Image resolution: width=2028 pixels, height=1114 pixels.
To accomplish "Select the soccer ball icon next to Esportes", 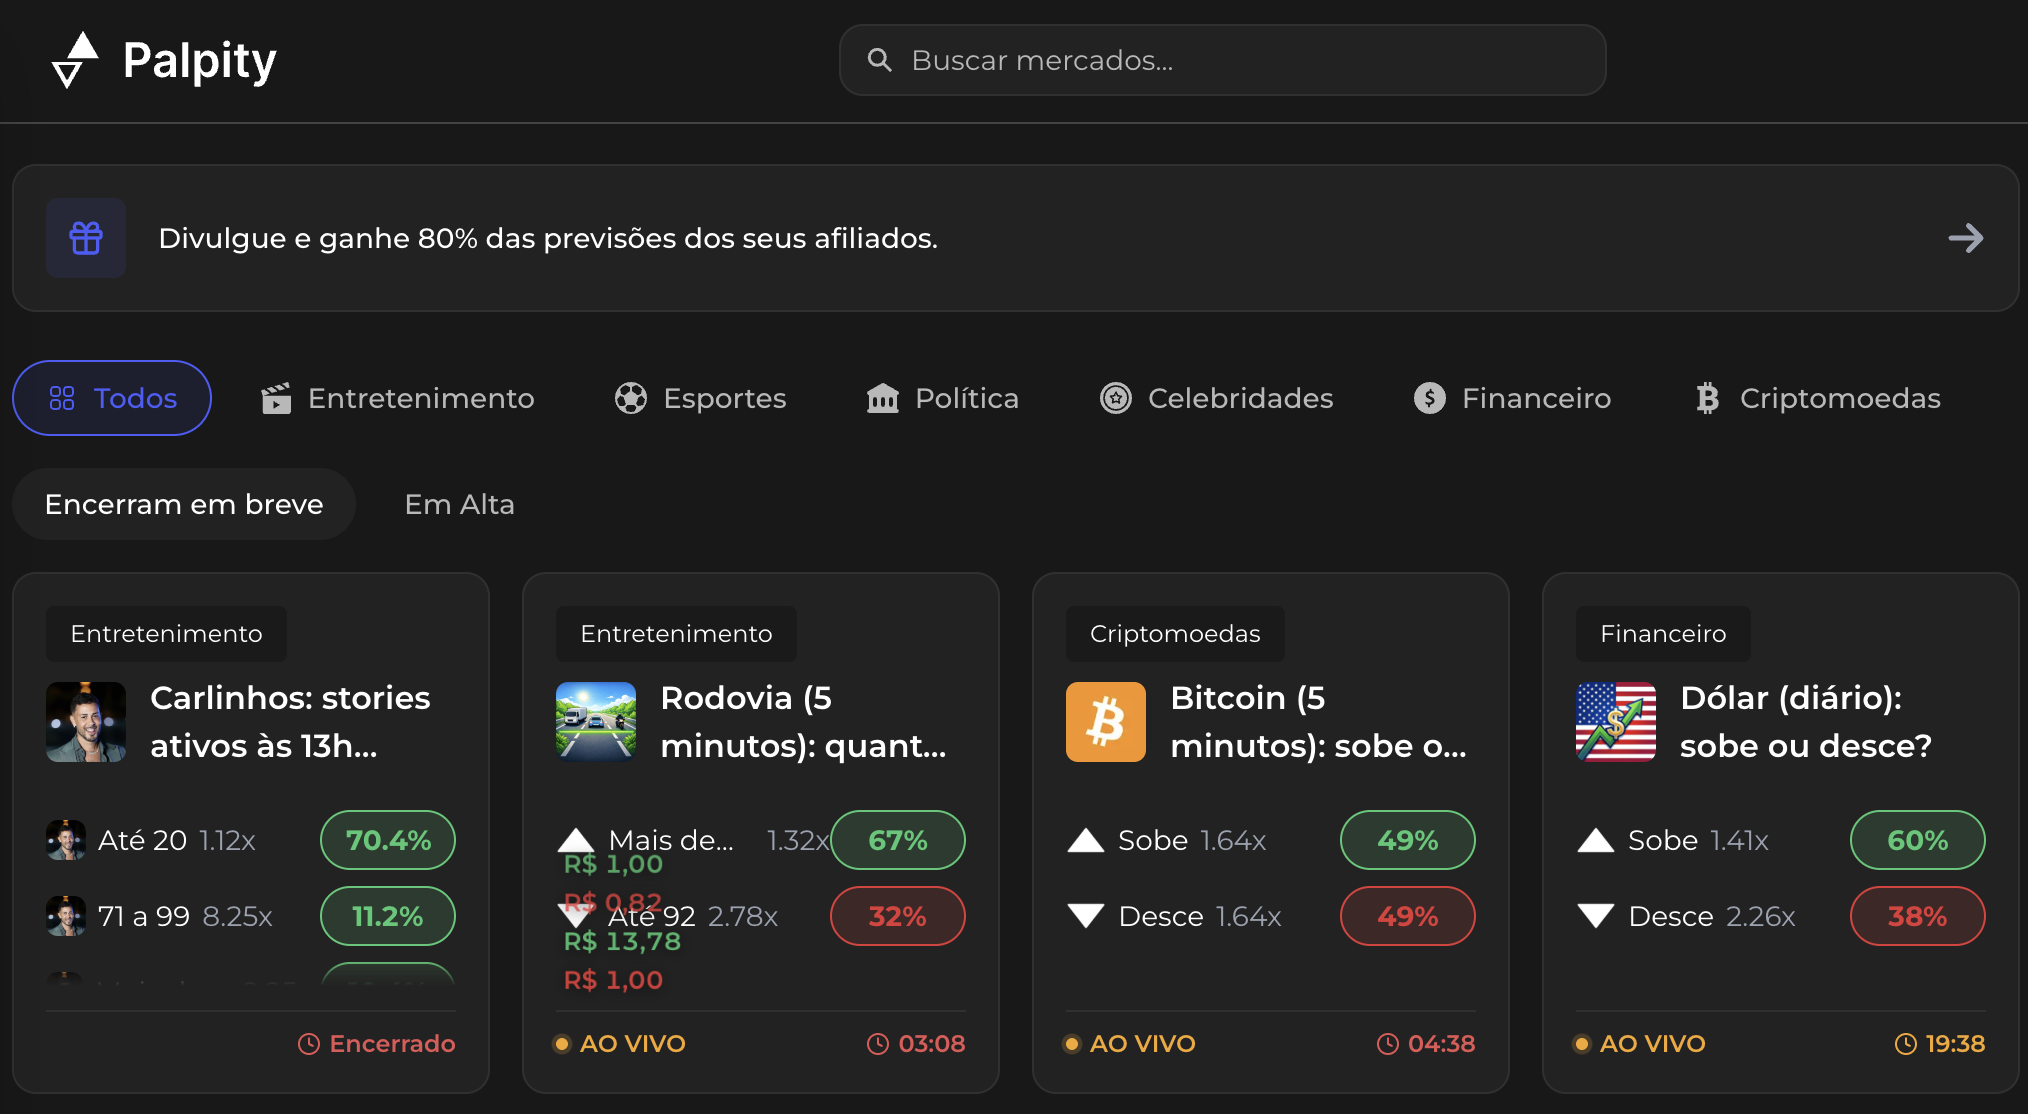I will pyautogui.click(x=631, y=398).
